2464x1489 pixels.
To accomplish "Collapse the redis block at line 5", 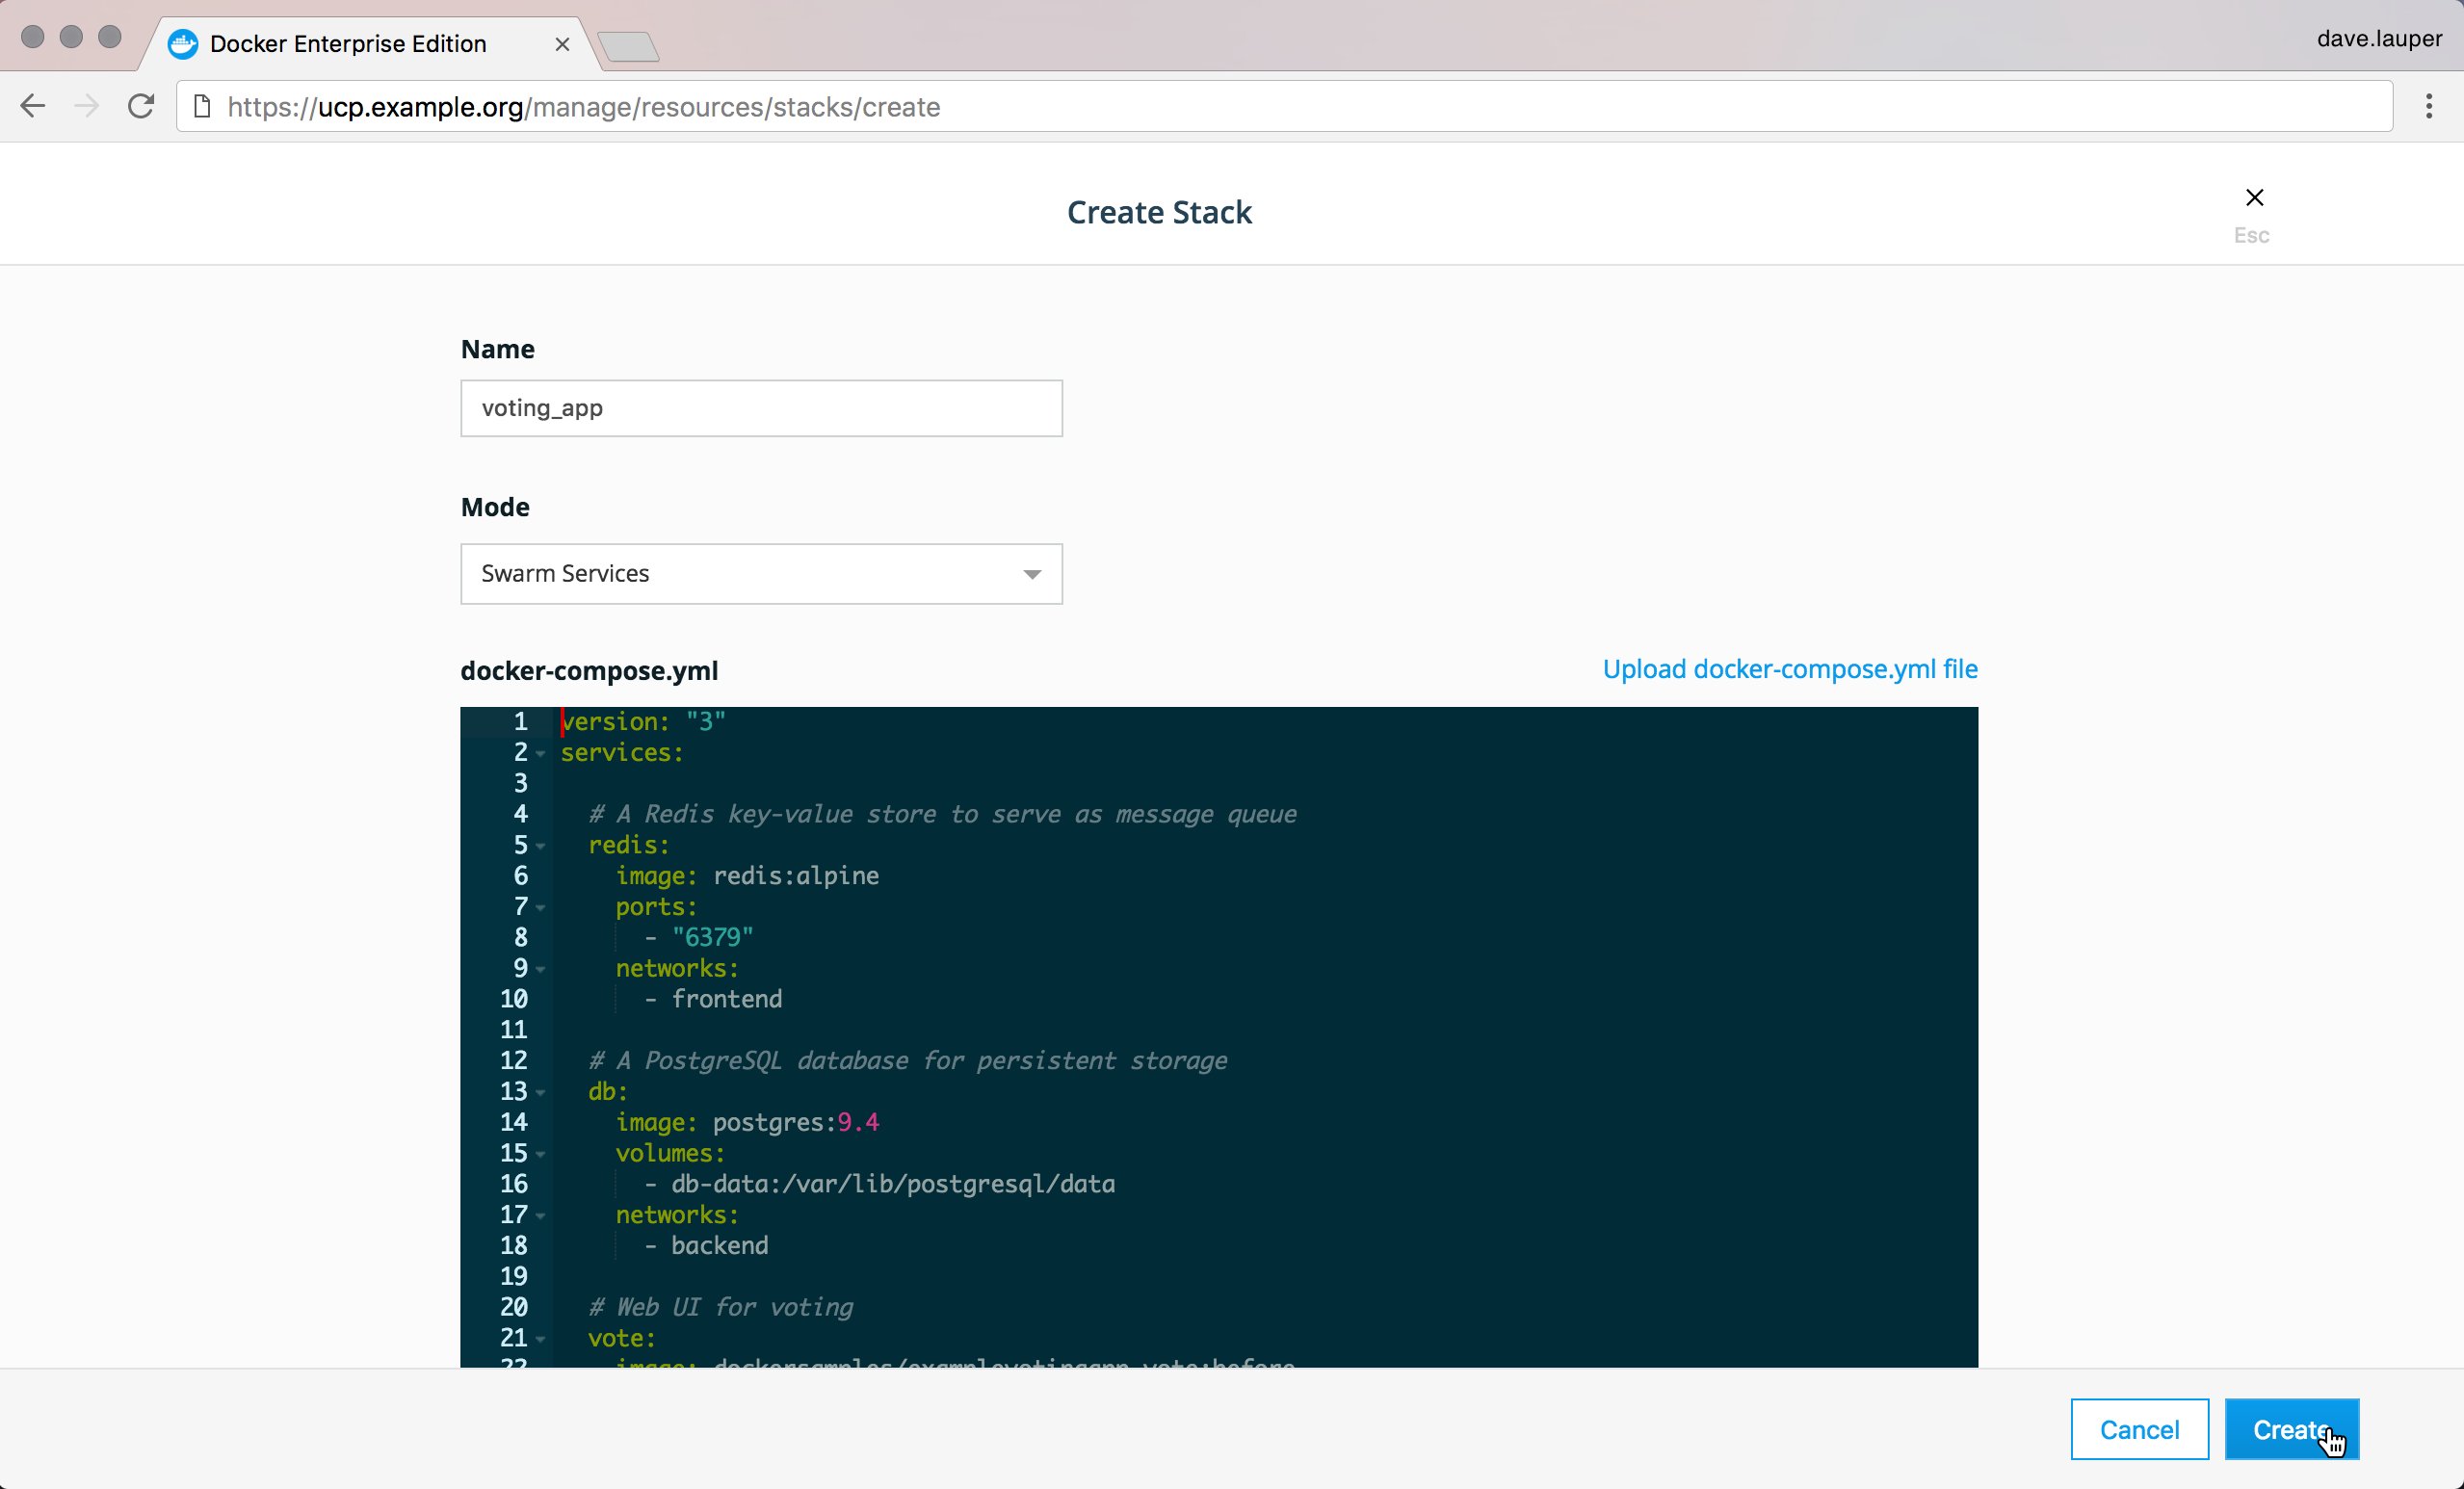I will 541,846.
